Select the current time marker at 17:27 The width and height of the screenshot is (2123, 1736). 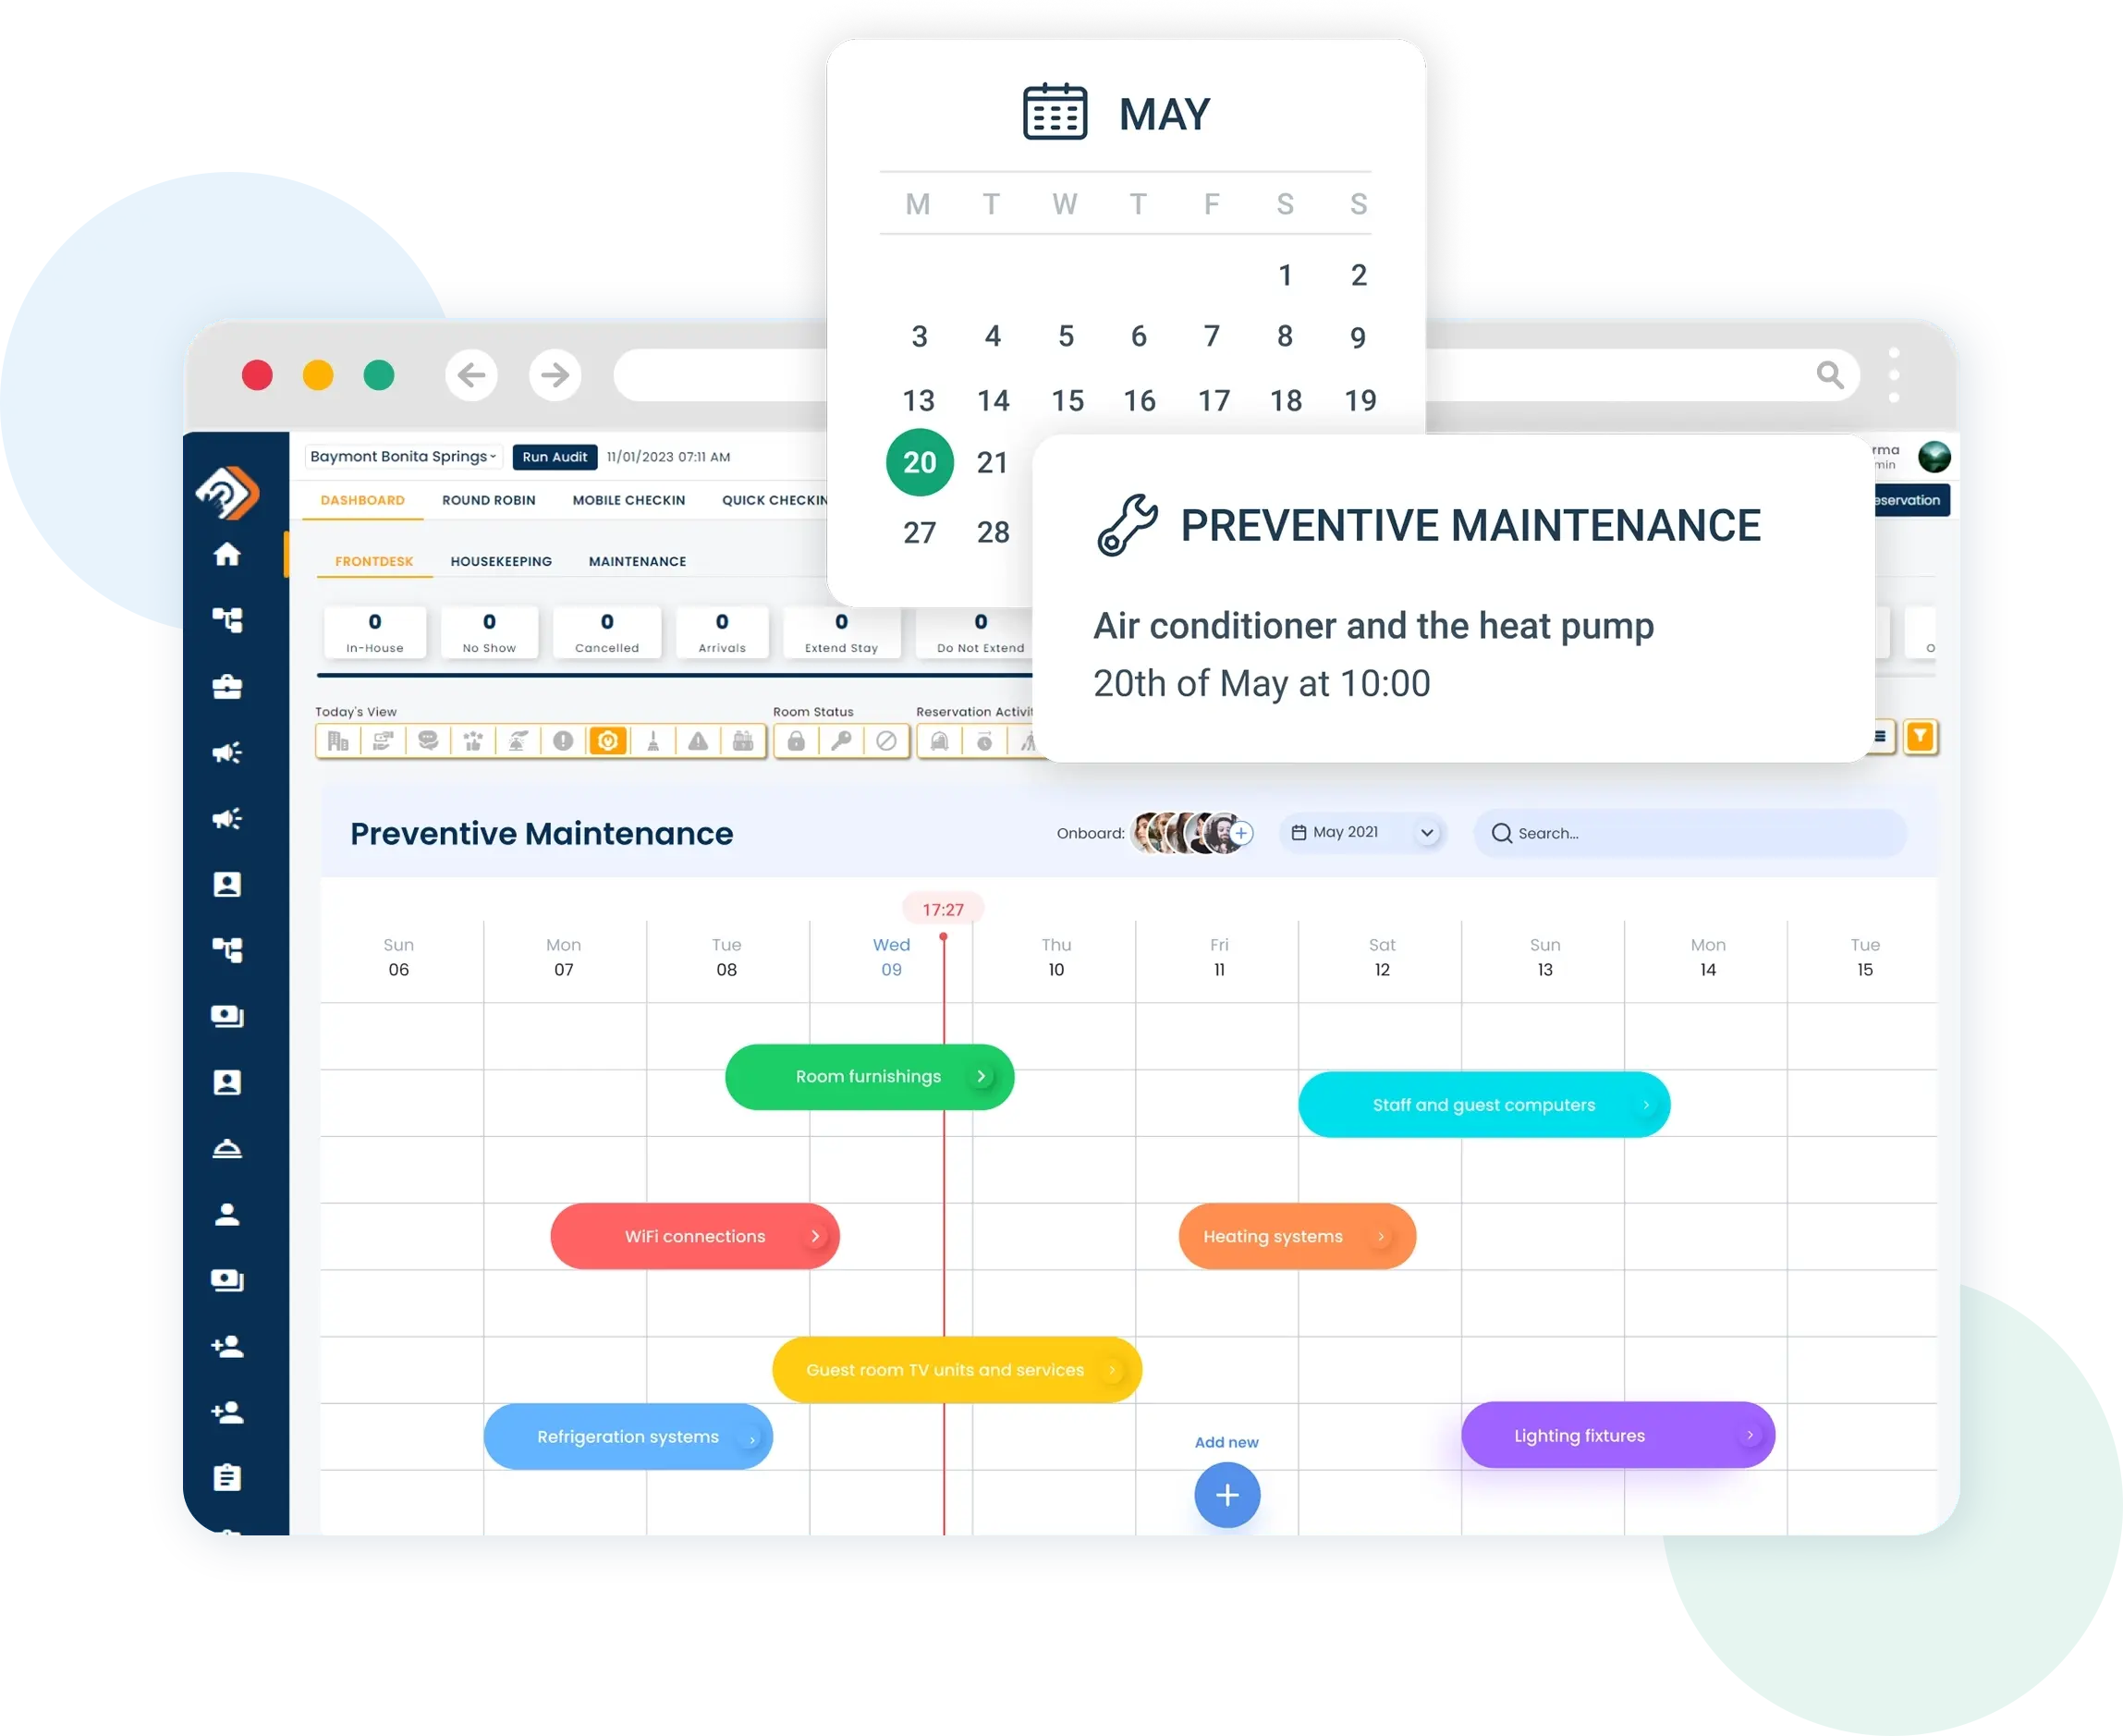coord(944,911)
